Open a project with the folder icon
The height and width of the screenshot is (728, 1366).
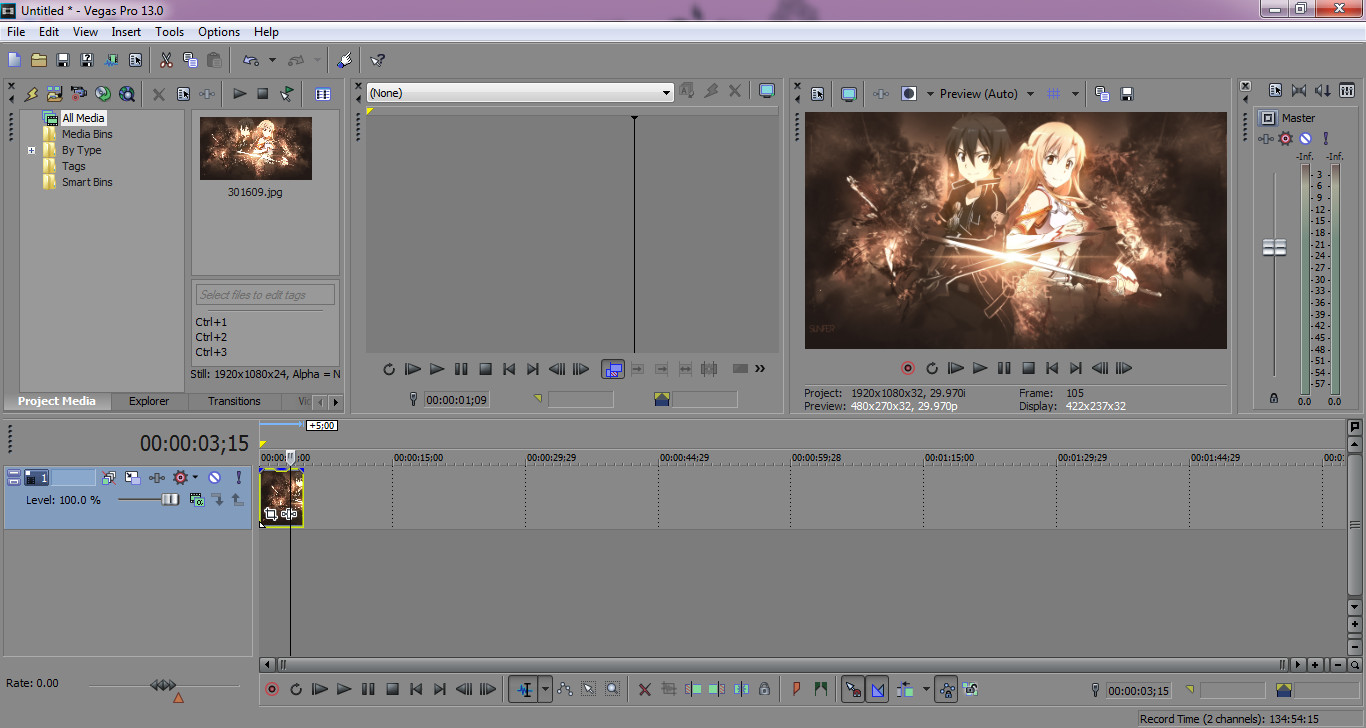(x=39, y=60)
